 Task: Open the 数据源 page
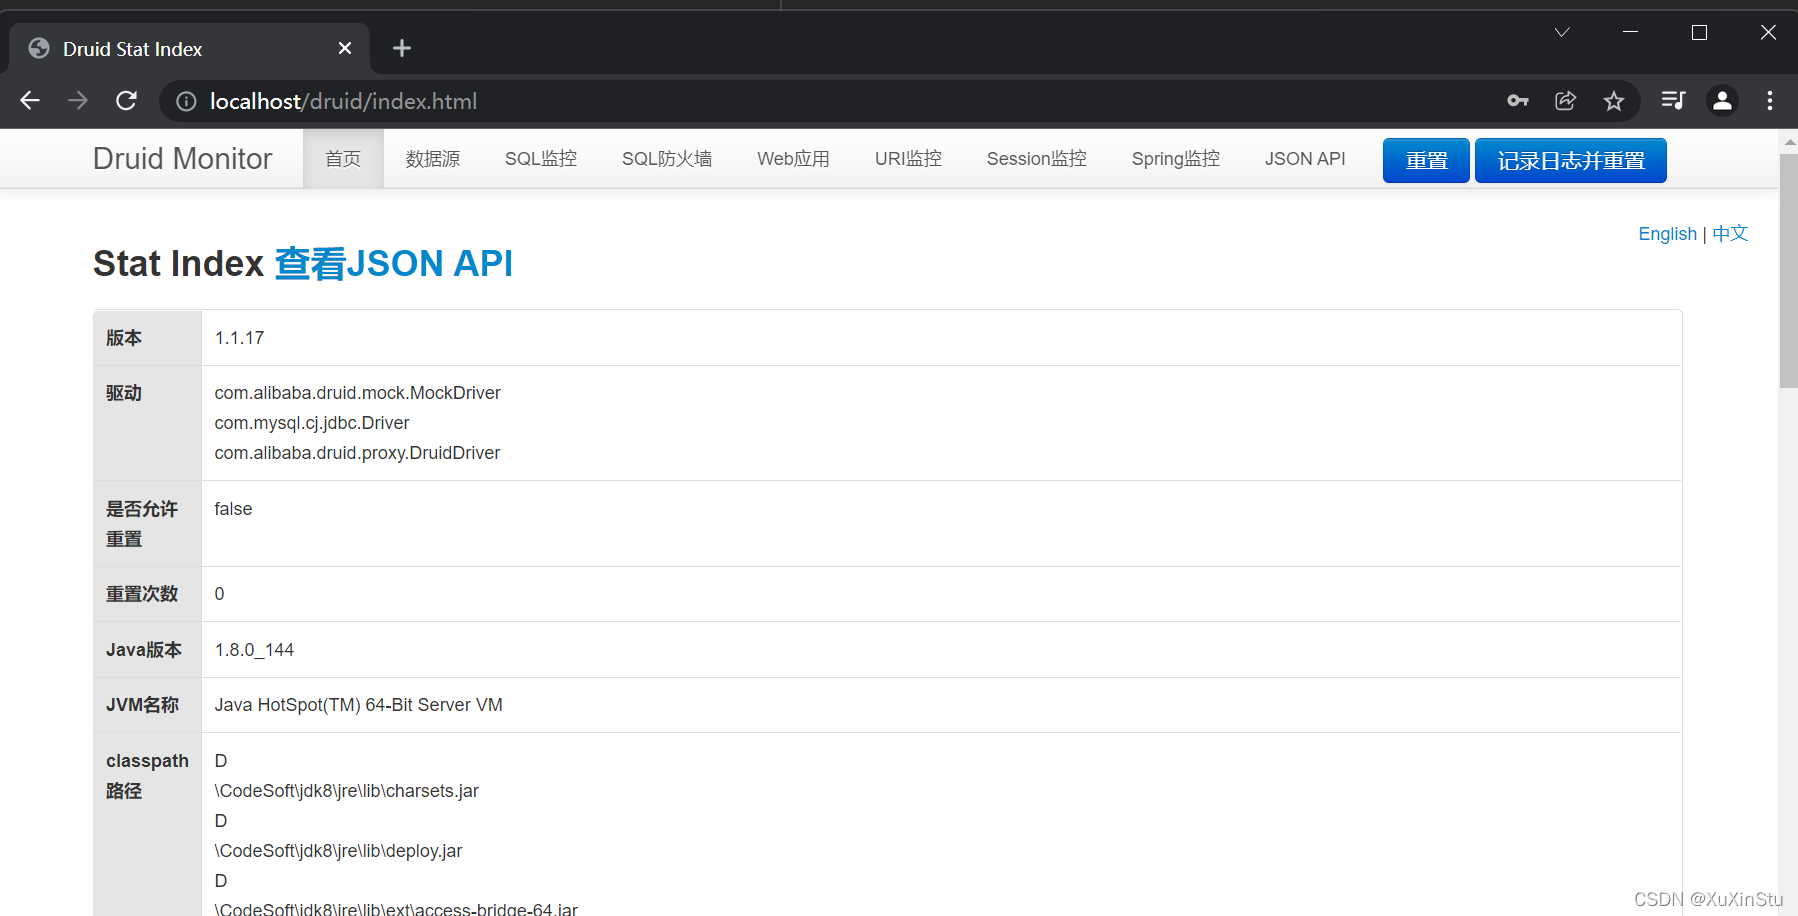(433, 159)
